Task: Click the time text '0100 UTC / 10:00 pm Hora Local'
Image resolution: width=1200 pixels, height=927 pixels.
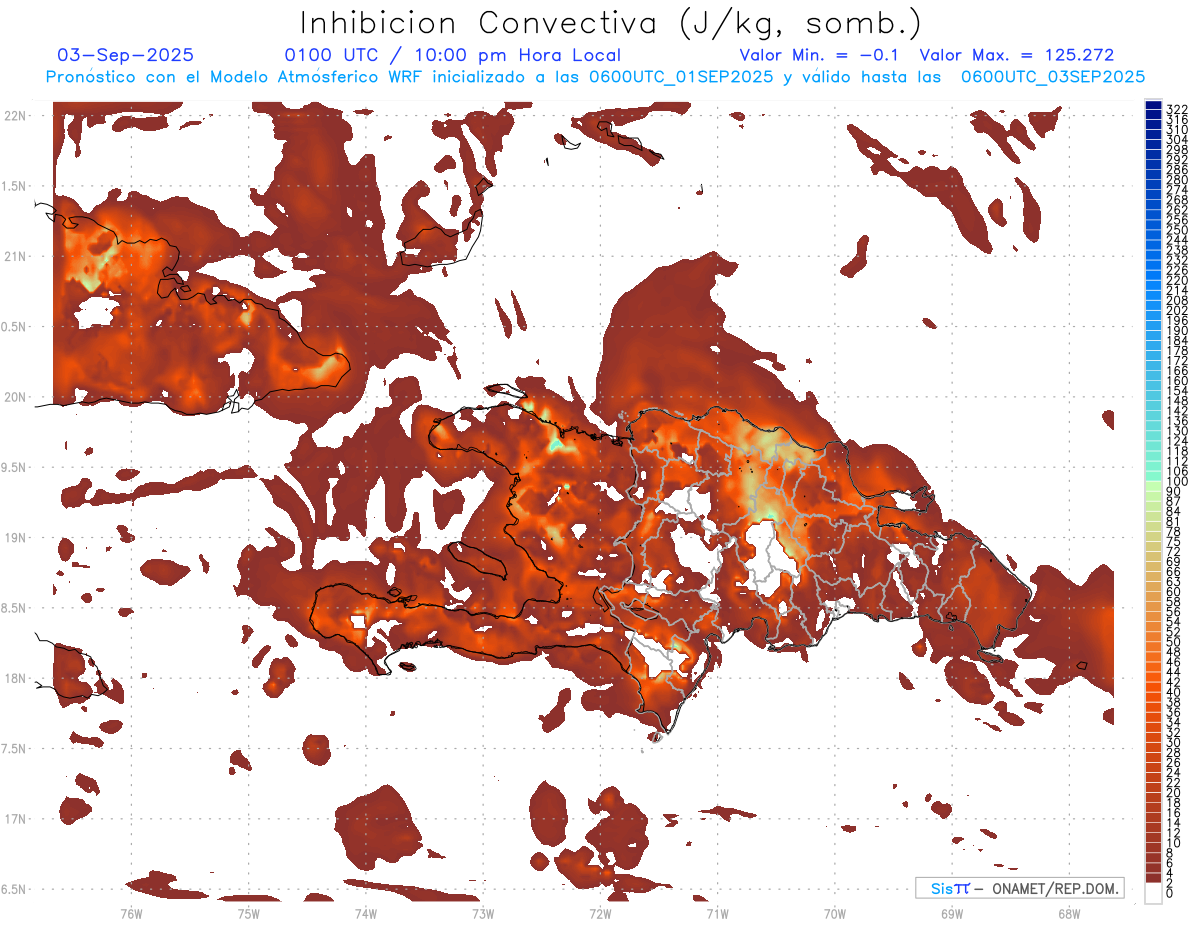Action: [452, 55]
